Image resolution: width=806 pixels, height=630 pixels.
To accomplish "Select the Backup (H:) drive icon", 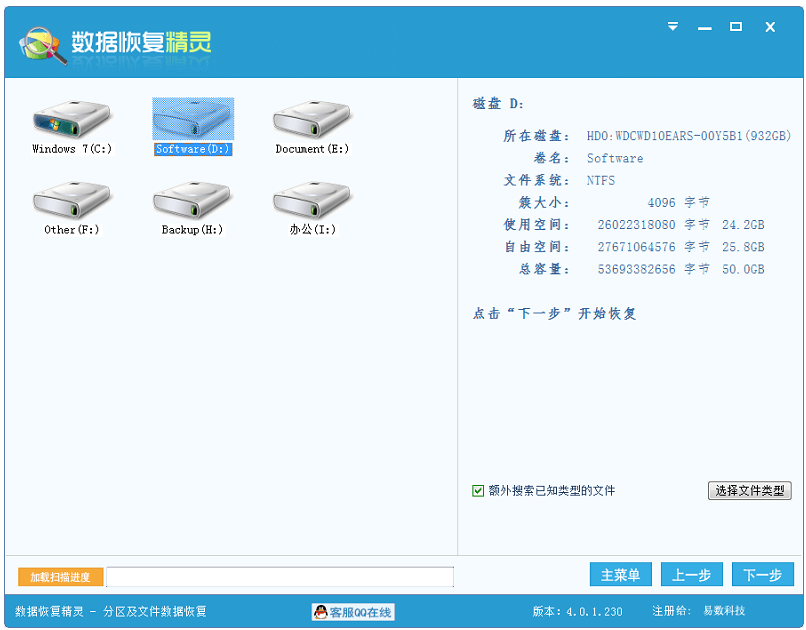I will pos(191,202).
